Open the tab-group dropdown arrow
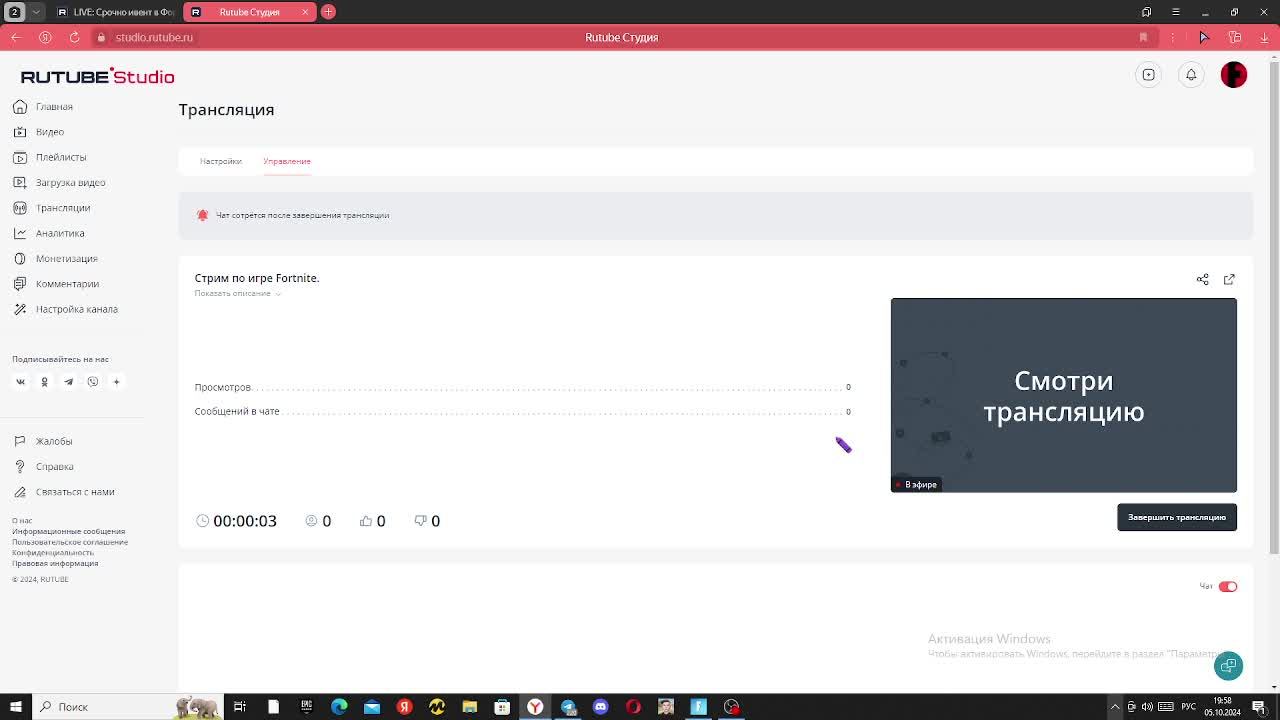 (36, 12)
